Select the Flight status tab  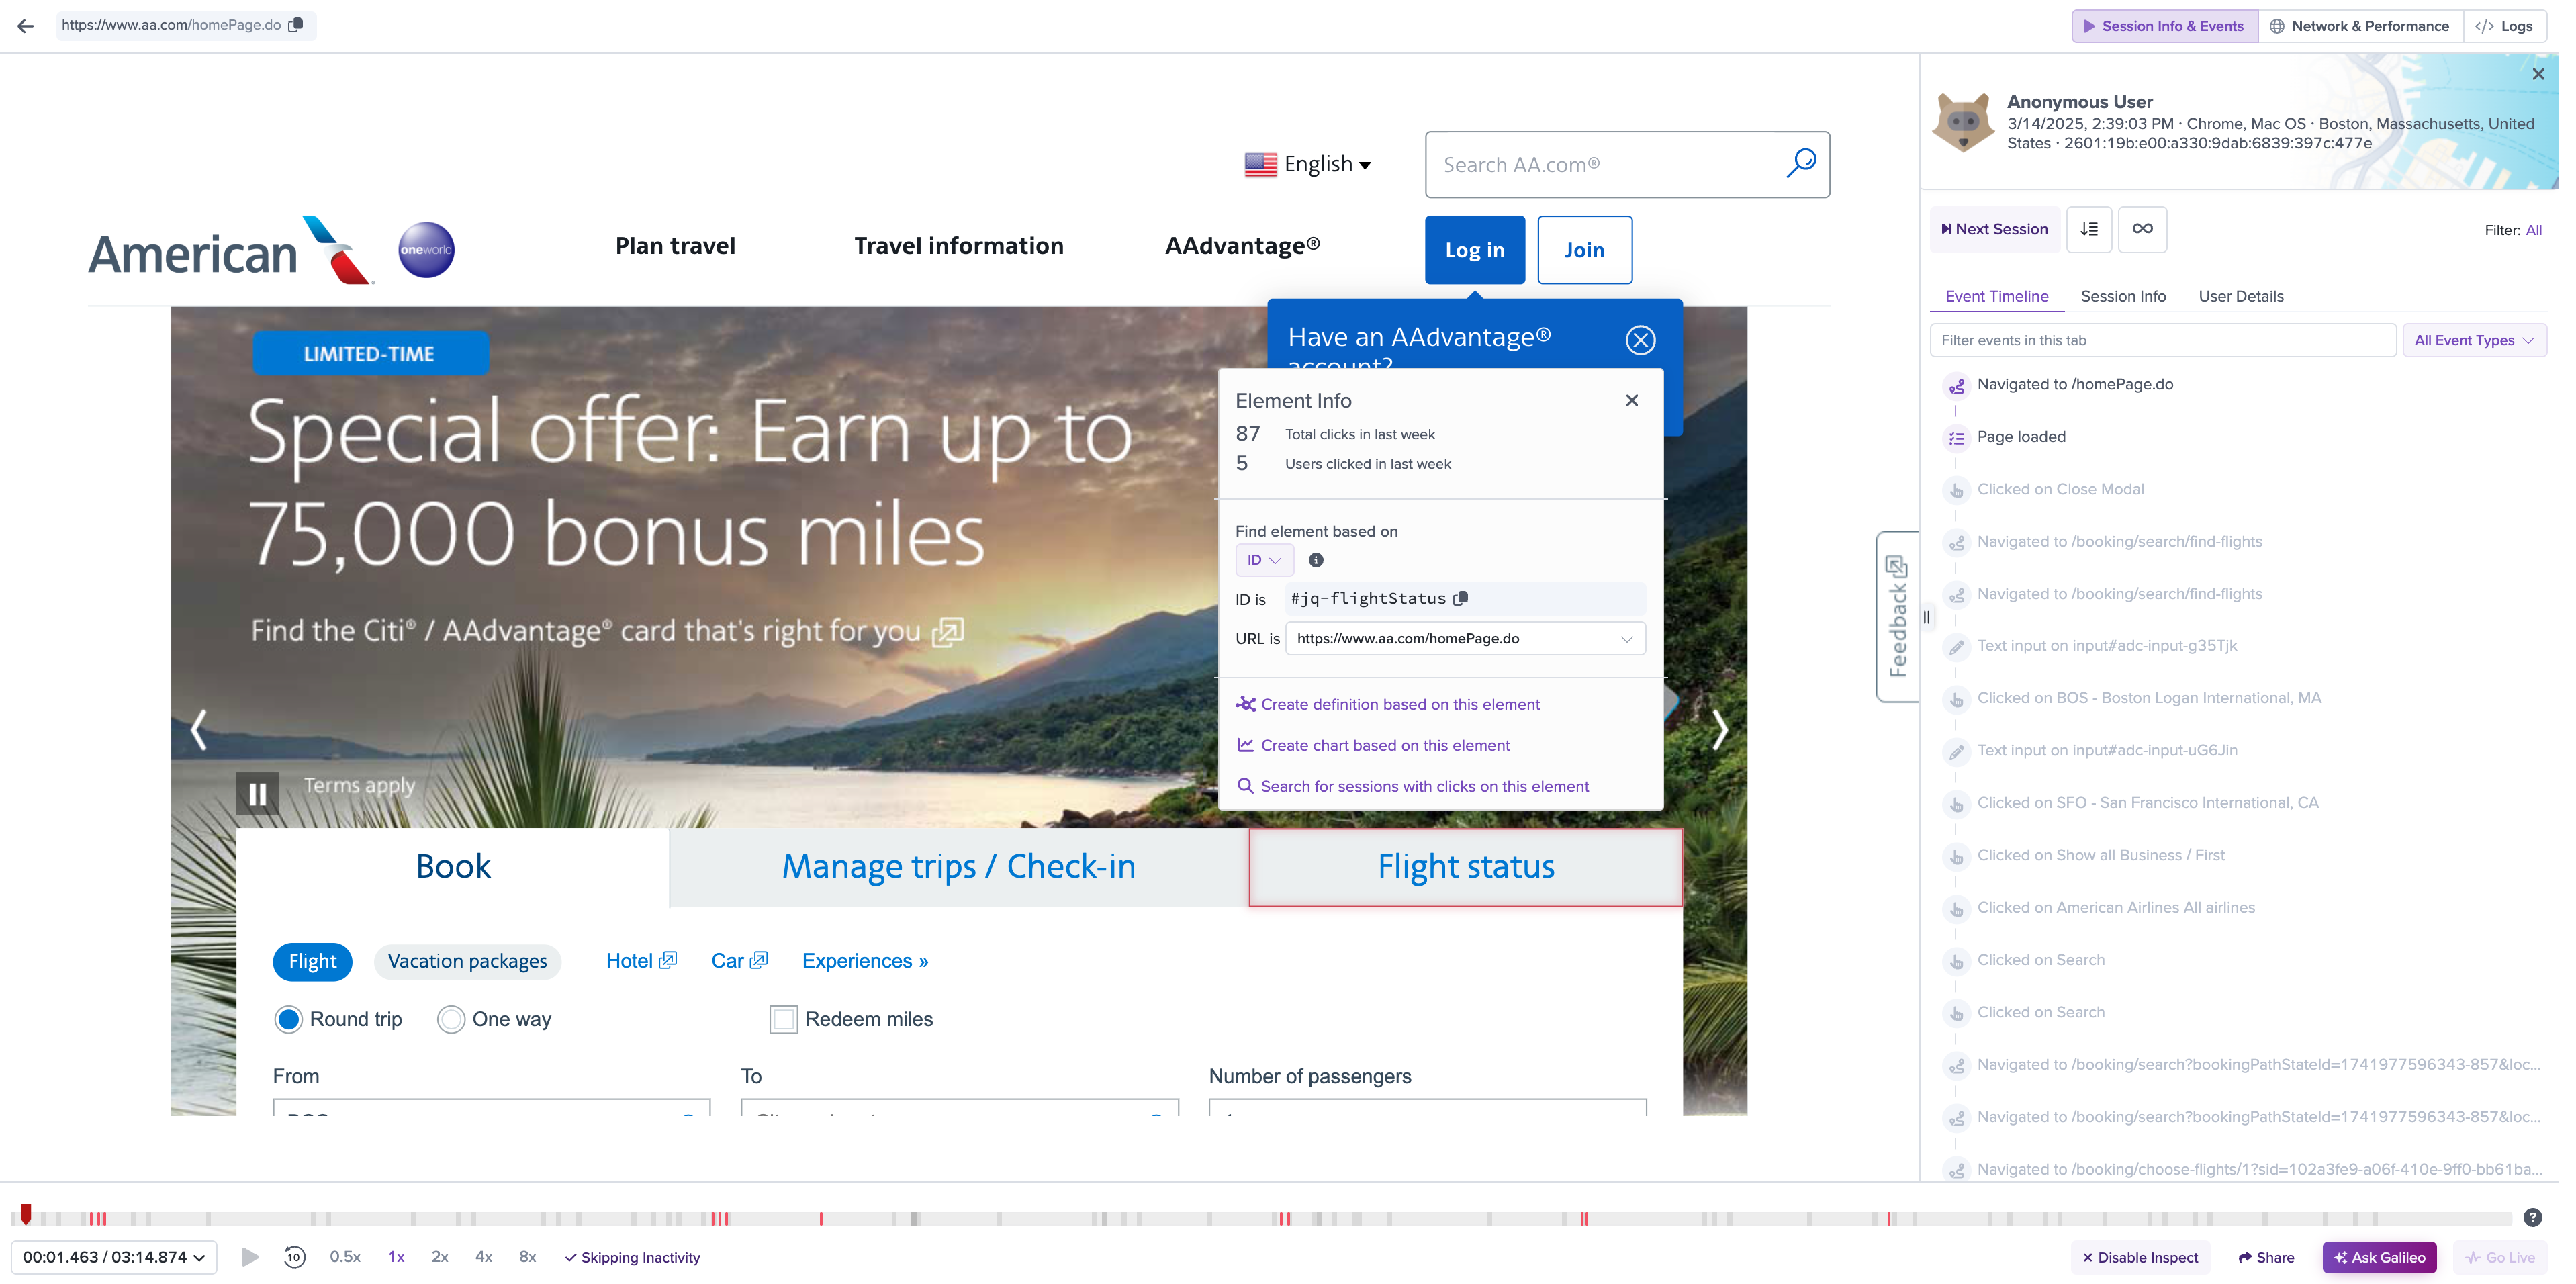(x=1465, y=867)
